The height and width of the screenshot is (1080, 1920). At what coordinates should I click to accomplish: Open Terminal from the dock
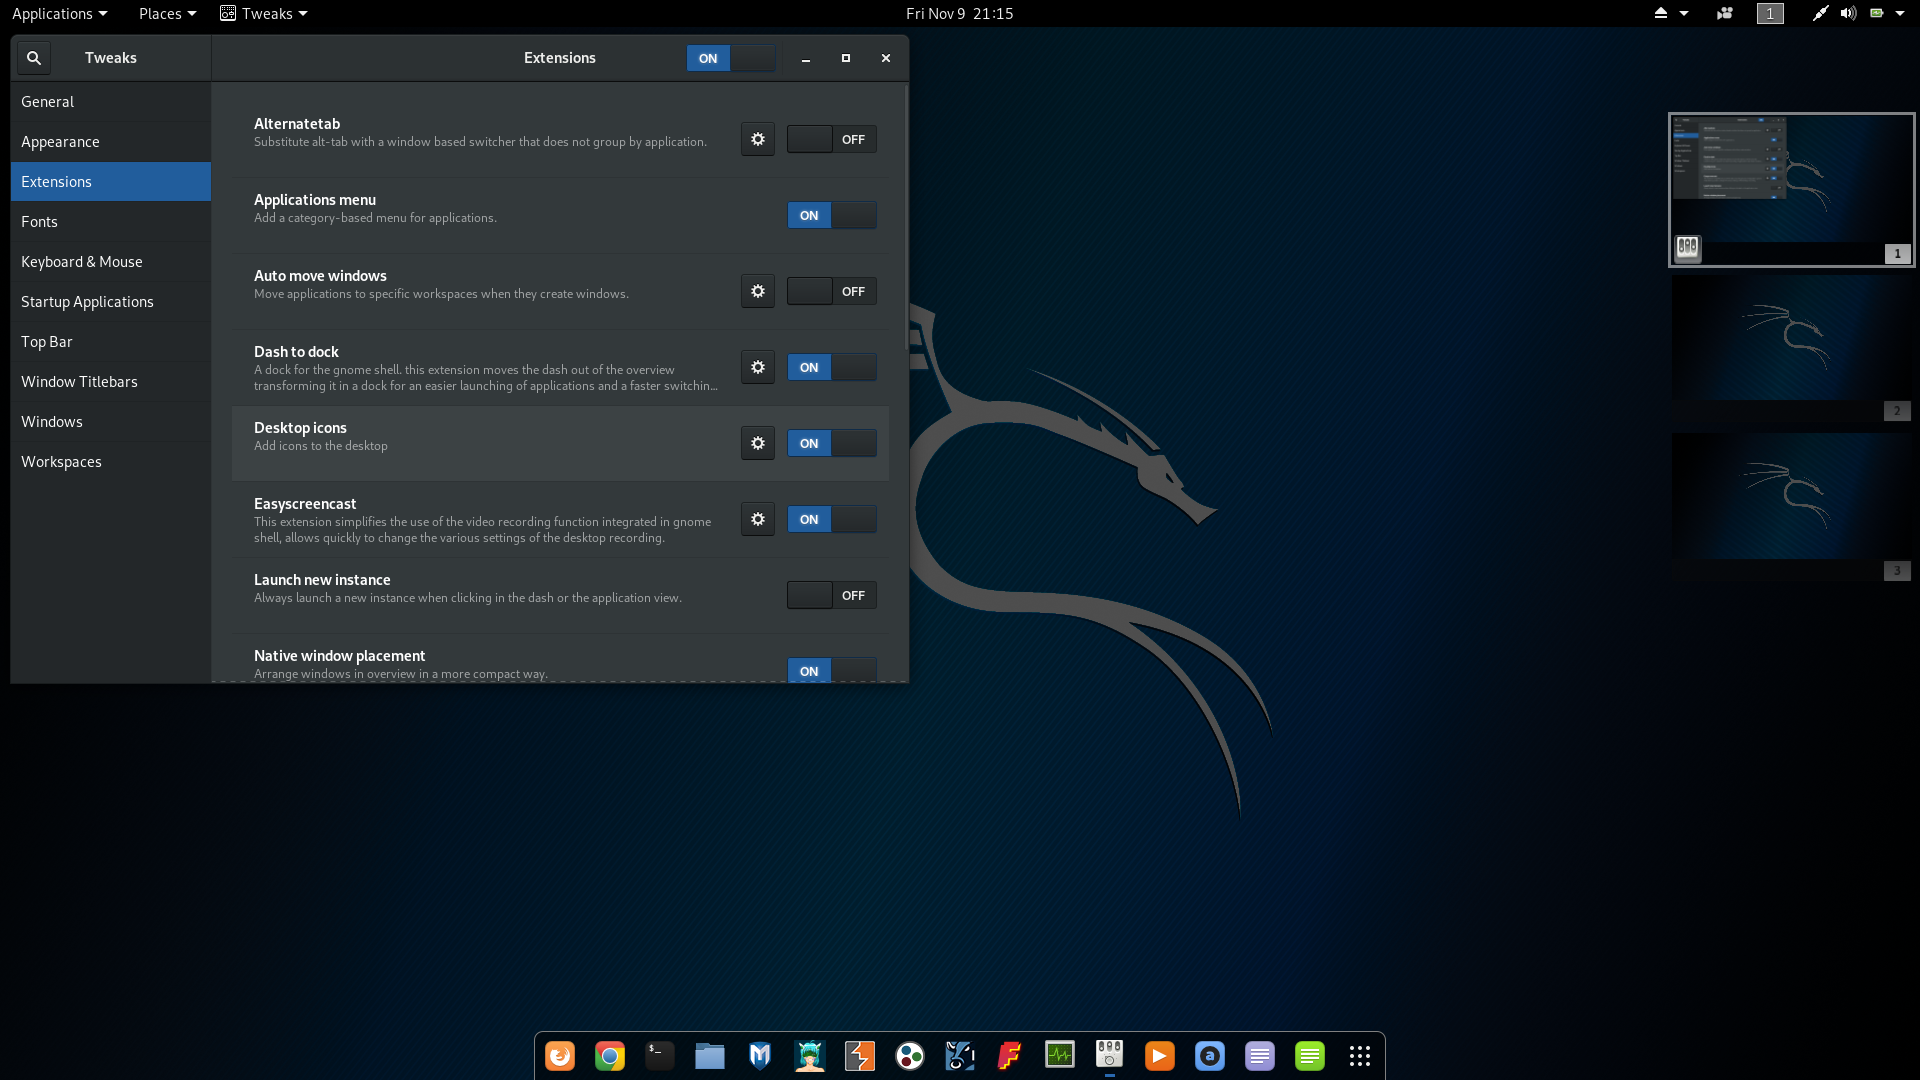pyautogui.click(x=660, y=1056)
